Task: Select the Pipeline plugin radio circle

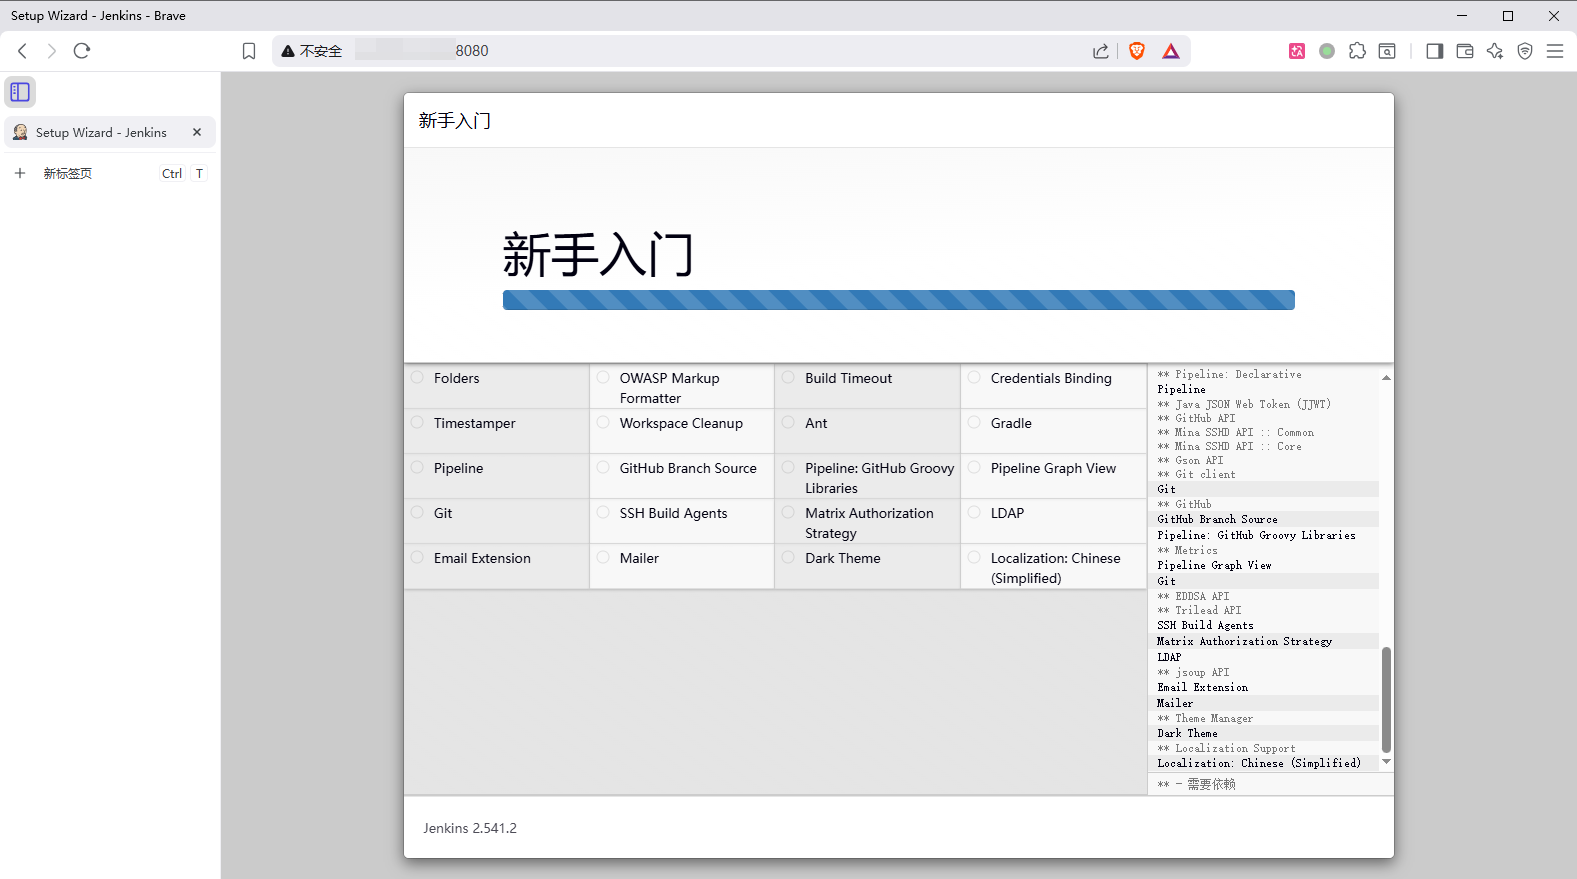Action: coord(418,468)
